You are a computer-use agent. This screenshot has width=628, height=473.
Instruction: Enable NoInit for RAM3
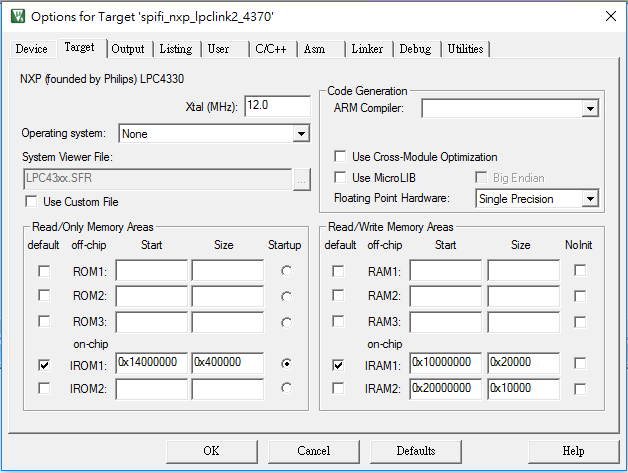580,322
